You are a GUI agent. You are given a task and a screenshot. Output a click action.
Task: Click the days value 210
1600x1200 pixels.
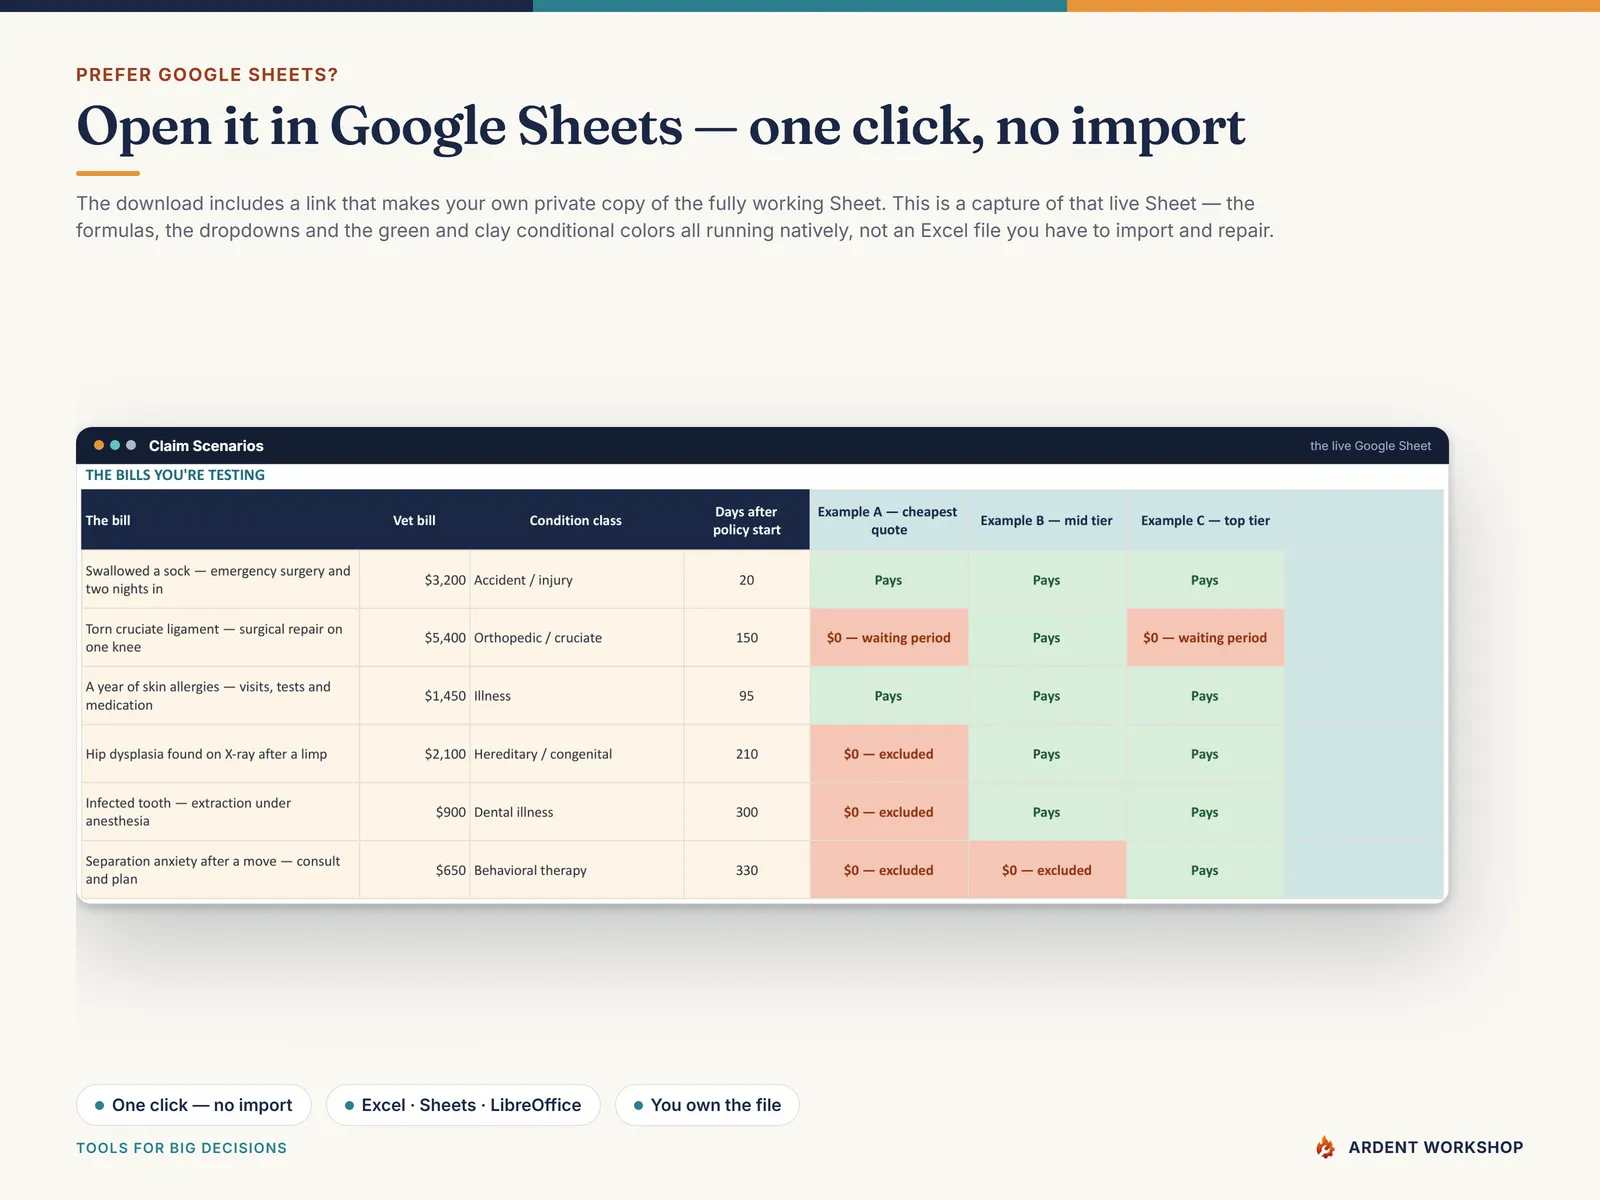pos(747,754)
